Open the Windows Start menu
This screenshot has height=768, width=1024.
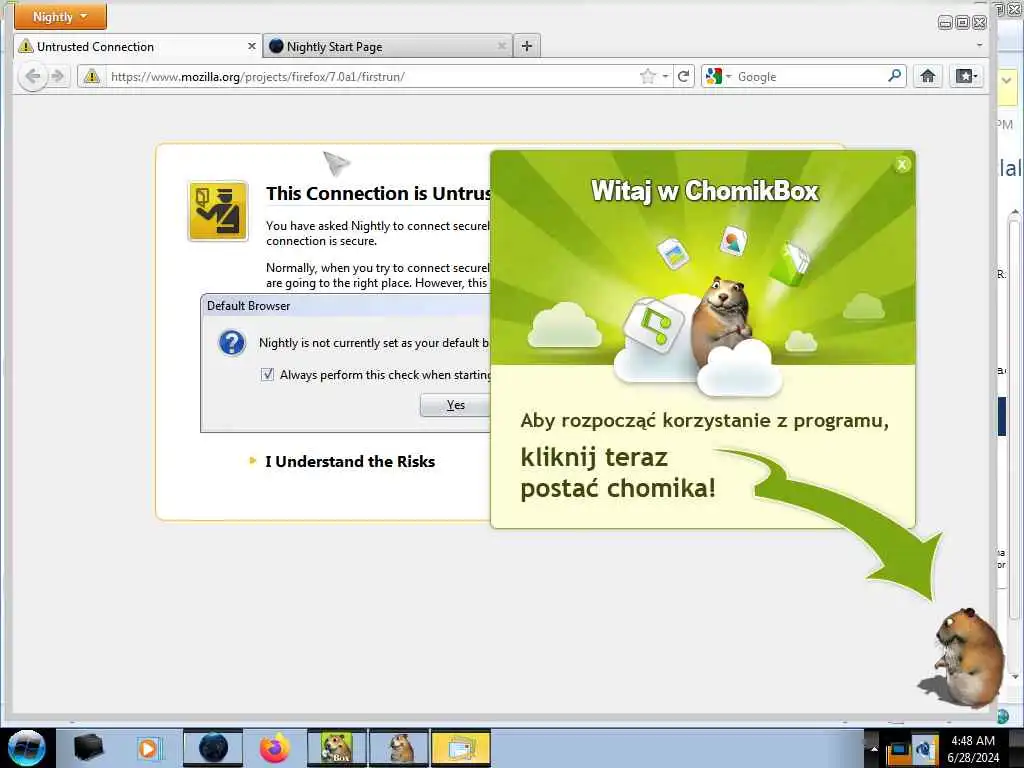click(26, 748)
